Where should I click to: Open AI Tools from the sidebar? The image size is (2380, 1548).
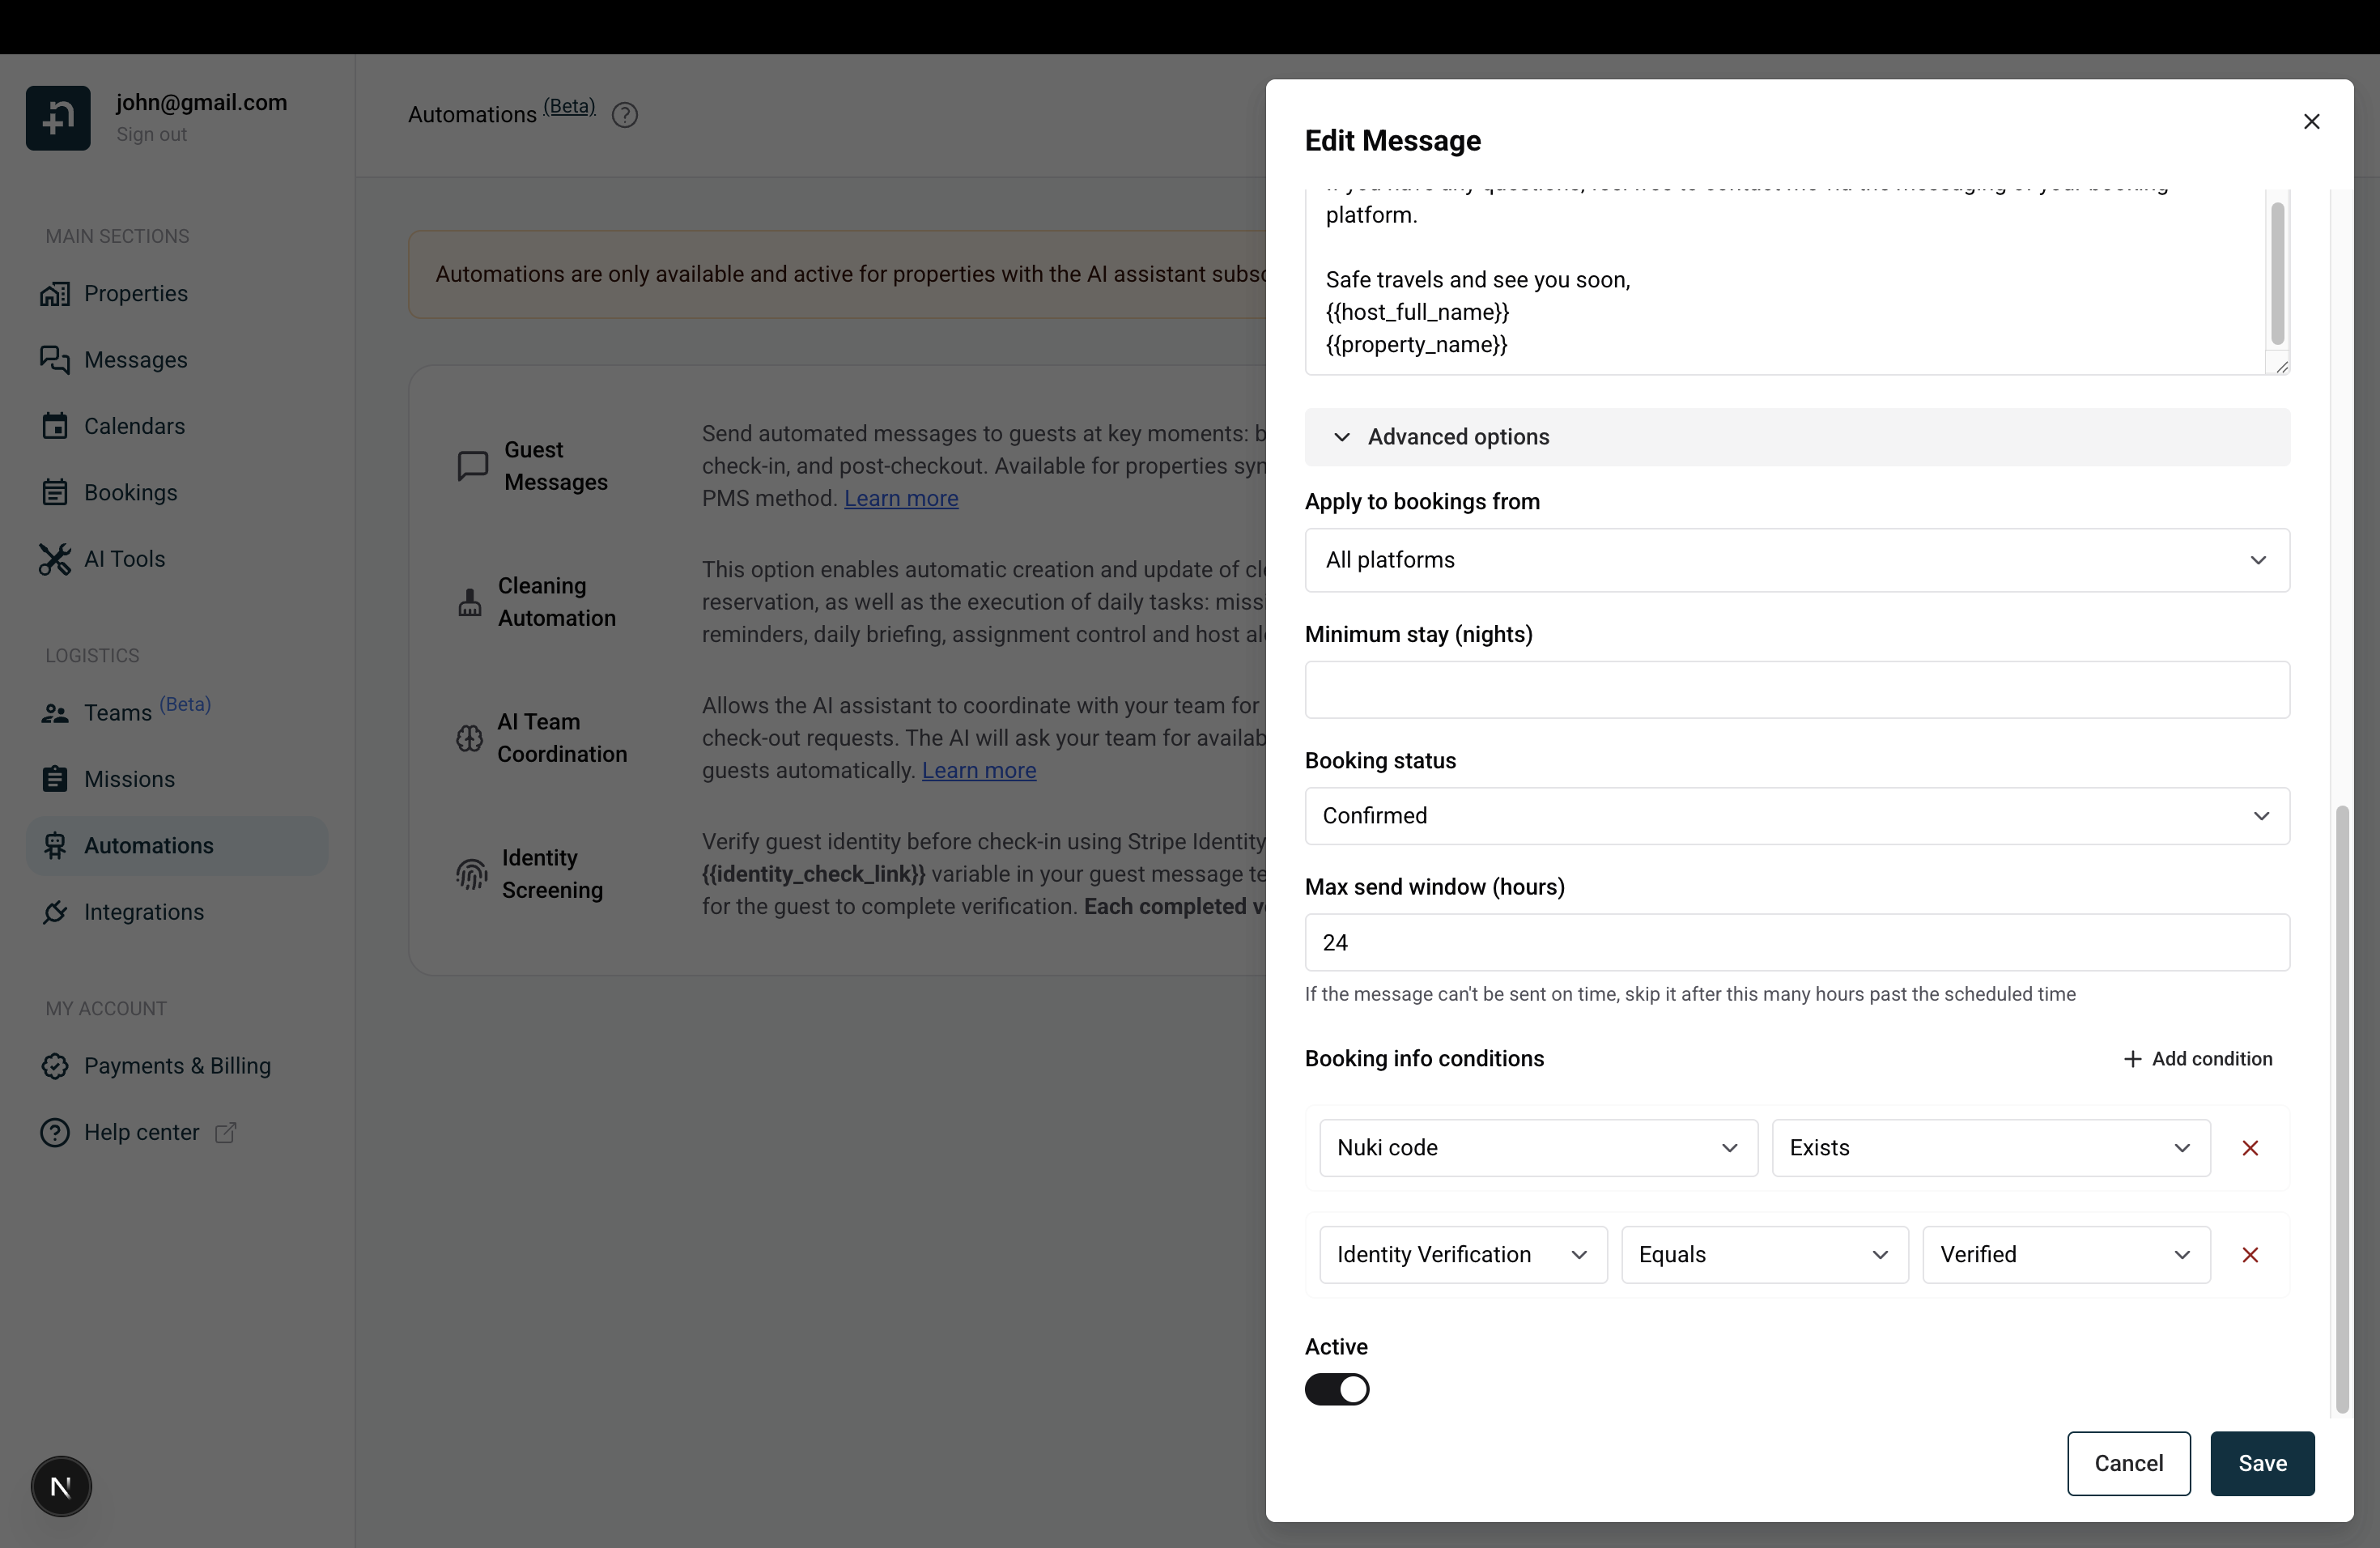coord(57,559)
